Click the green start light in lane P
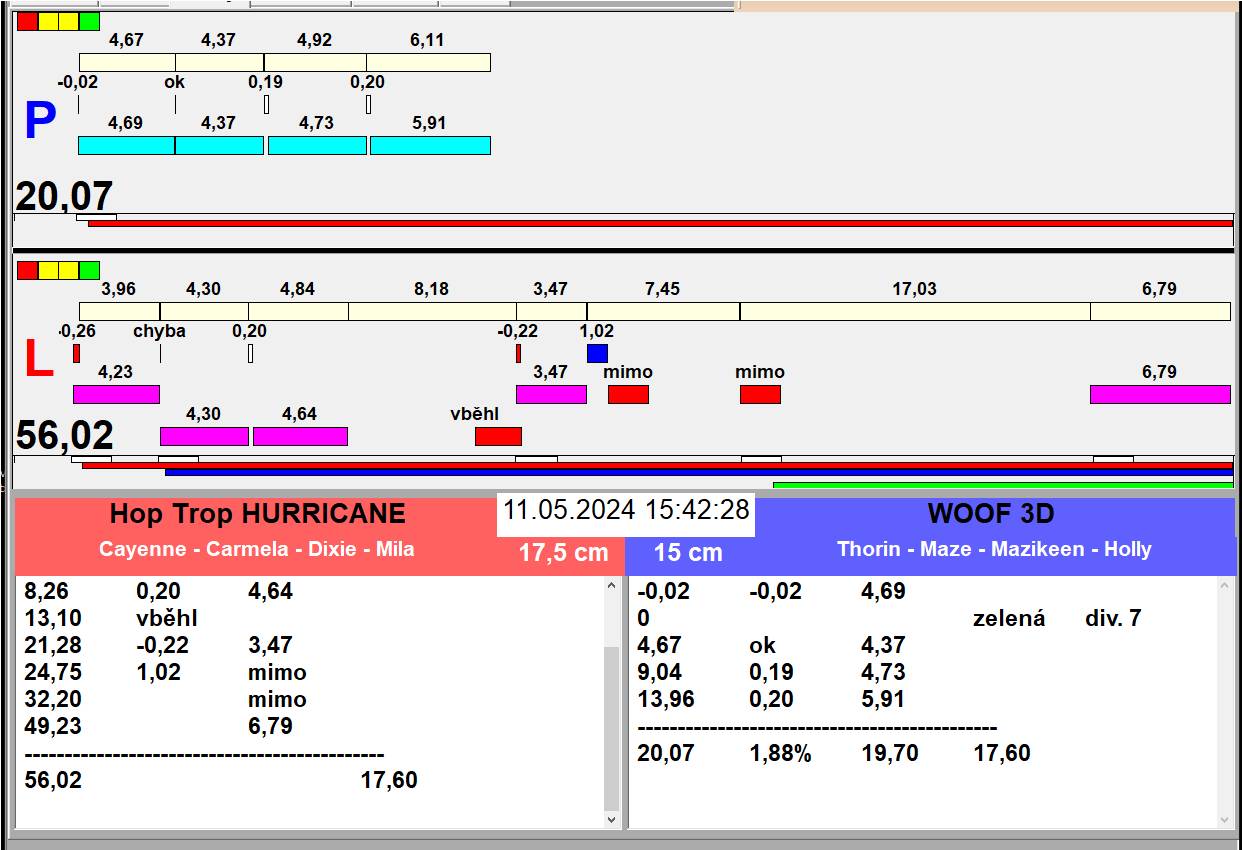This screenshot has height=850, width=1242. click(89, 21)
